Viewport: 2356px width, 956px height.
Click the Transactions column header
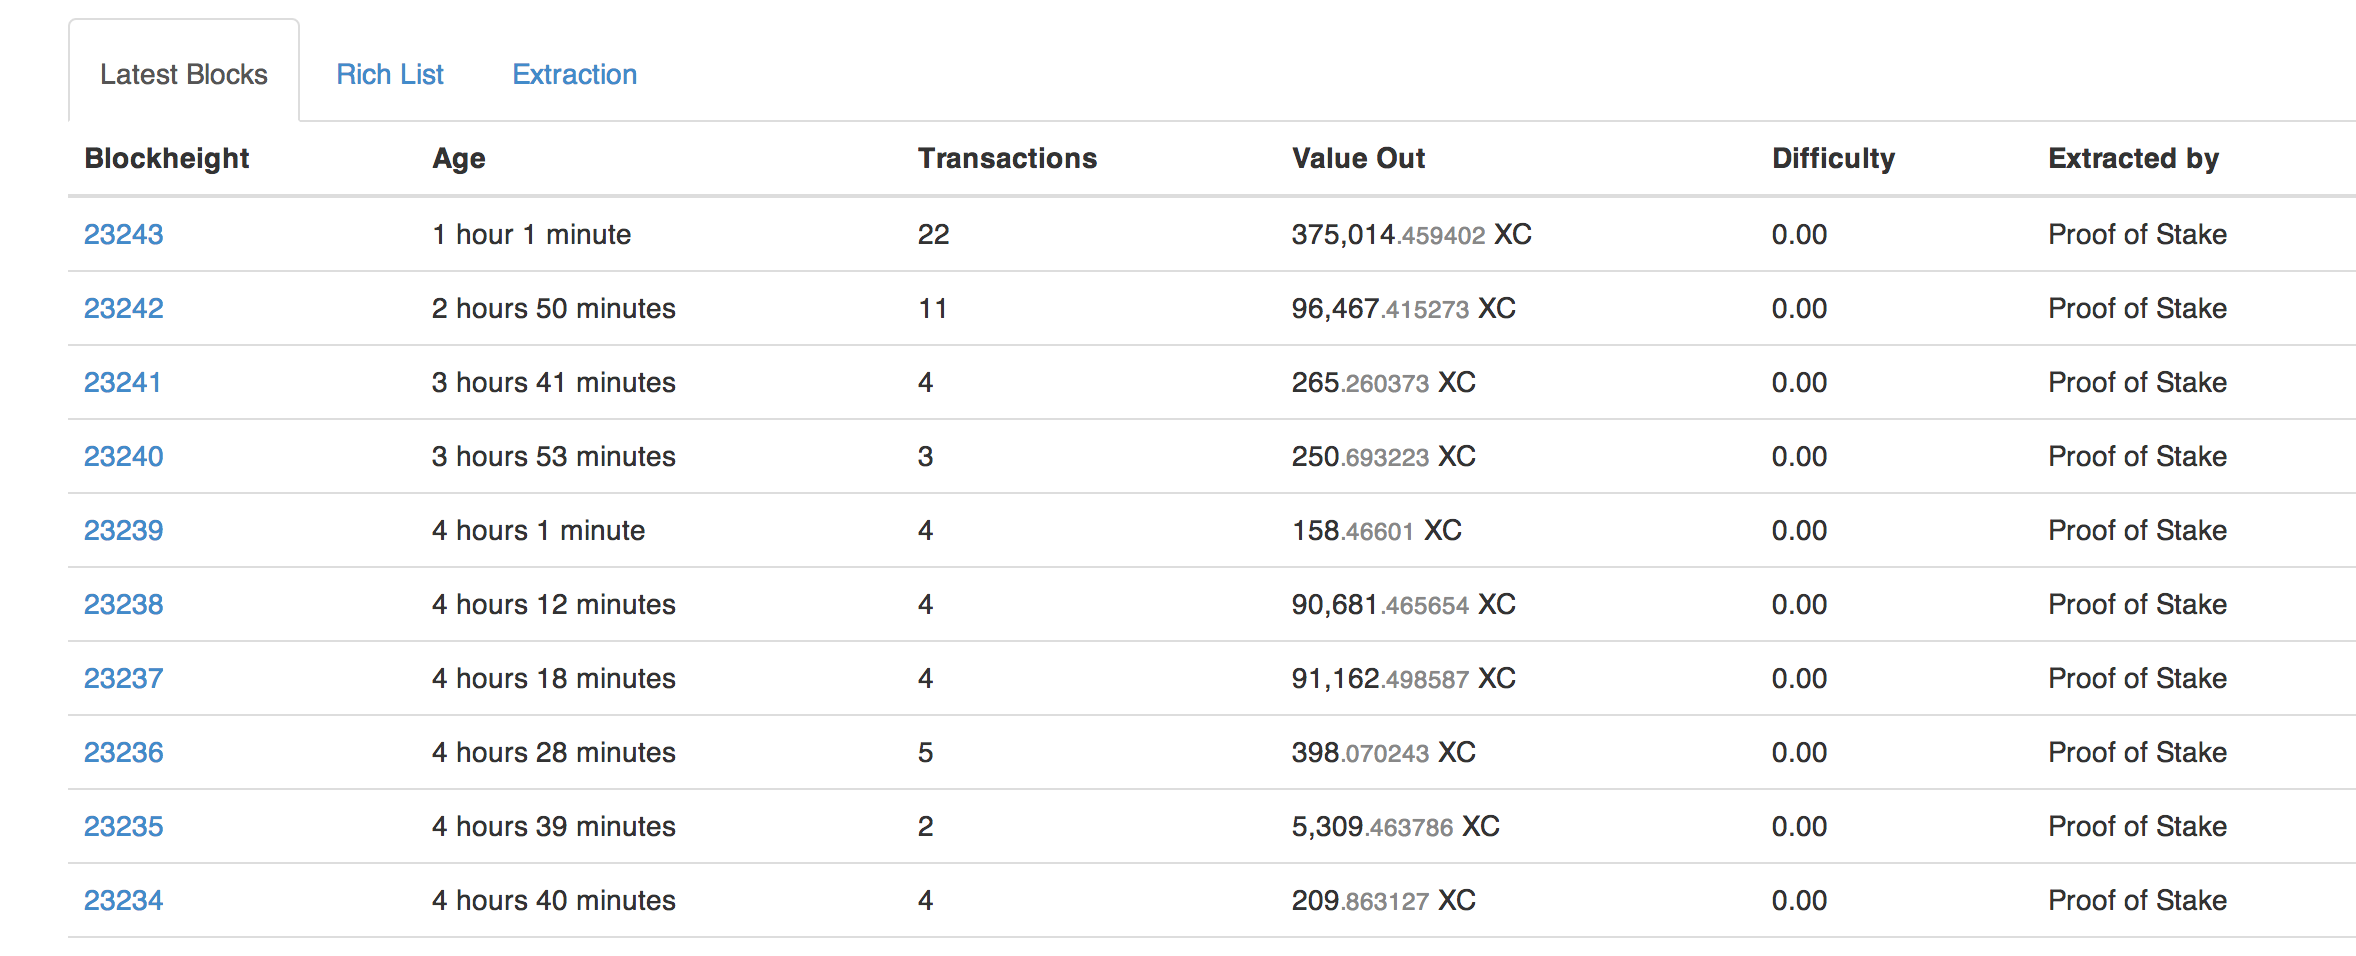coord(1007,158)
